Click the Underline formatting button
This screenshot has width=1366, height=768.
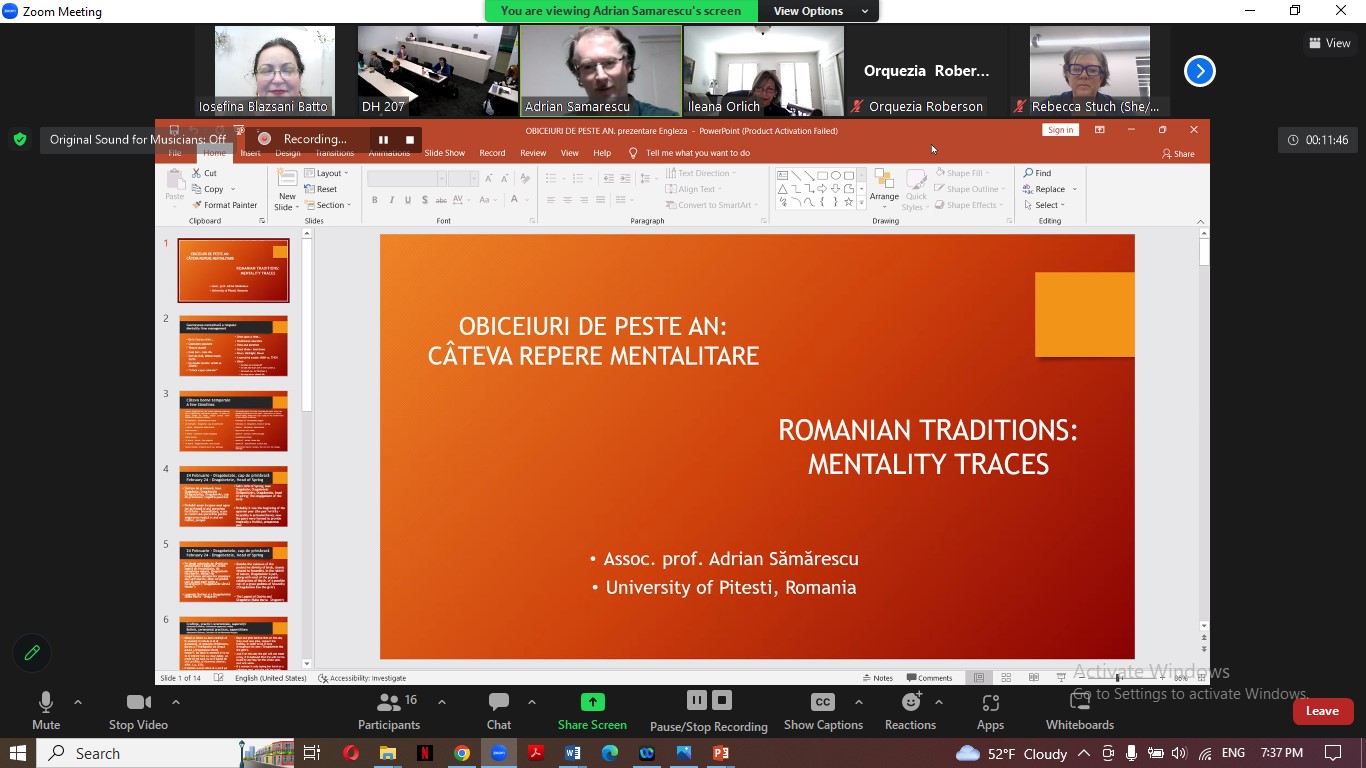pyautogui.click(x=407, y=200)
